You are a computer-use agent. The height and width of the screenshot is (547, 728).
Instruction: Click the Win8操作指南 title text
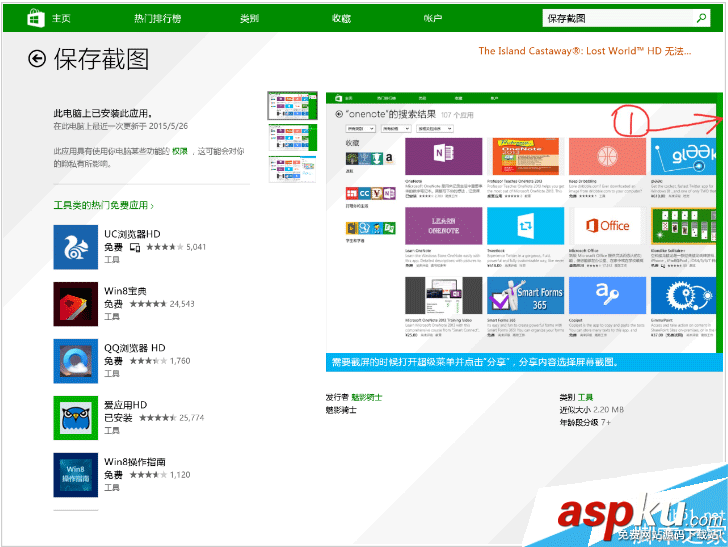point(135,462)
